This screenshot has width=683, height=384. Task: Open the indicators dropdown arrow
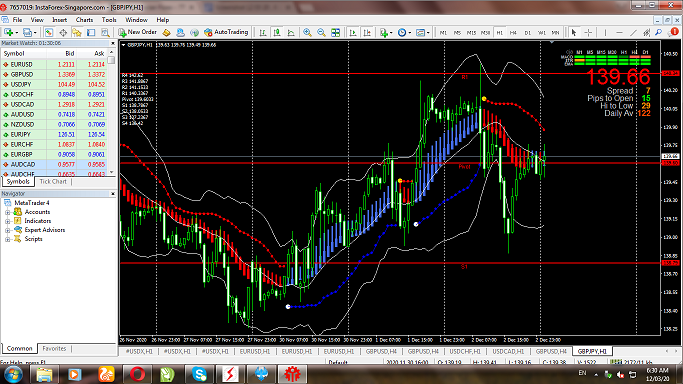(x=391, y=33)
